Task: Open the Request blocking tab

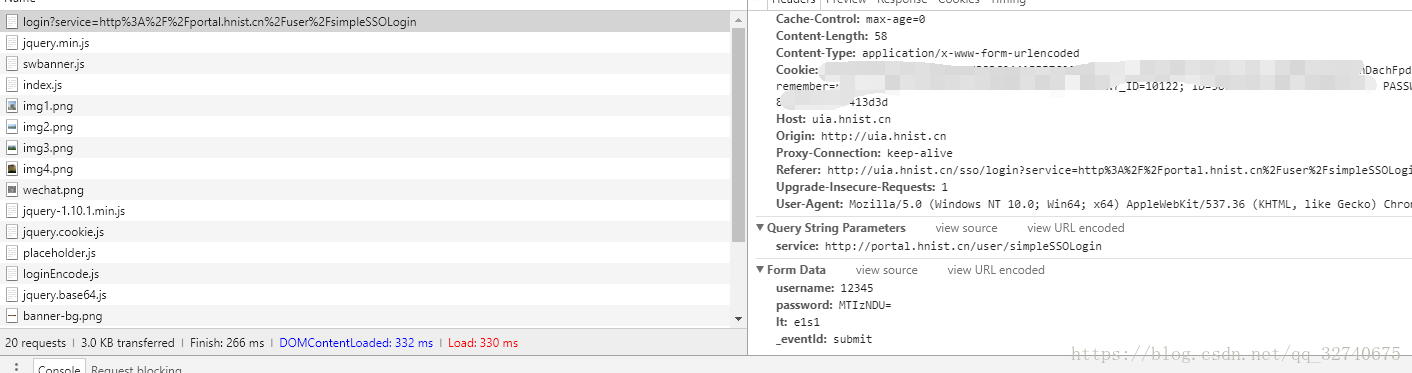Action: coord(136,369)
